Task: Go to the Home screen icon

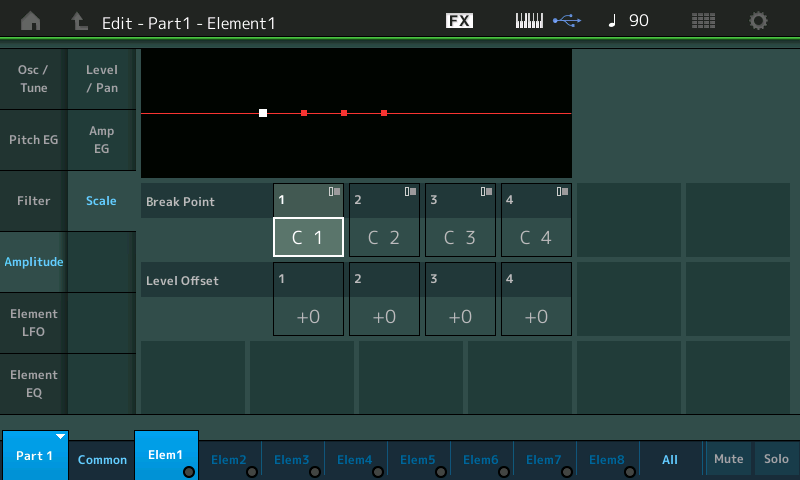Action: point(31,21)
